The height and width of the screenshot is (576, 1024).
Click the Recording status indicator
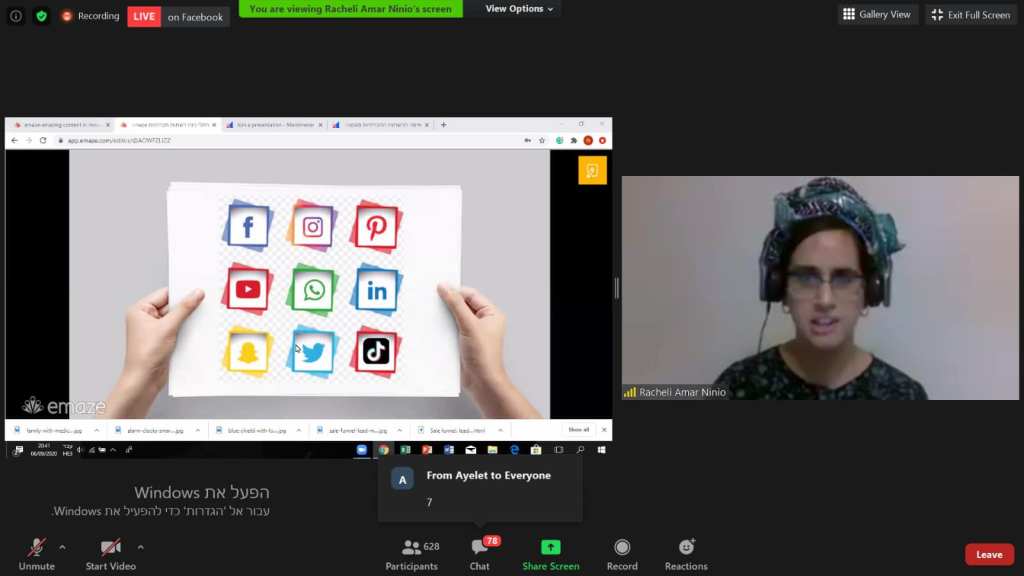(x=90, y=16)
